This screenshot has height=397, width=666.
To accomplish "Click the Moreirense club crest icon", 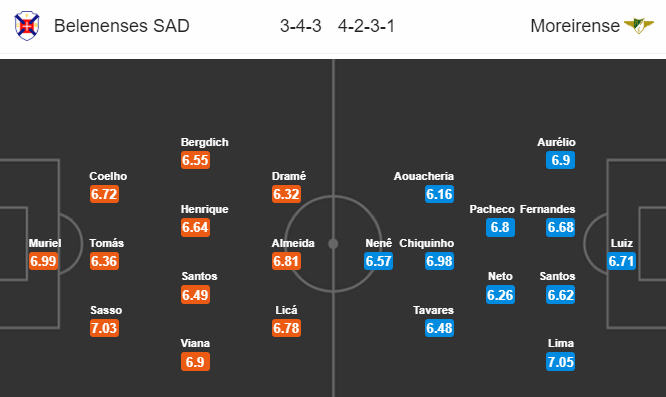I will click(x=639, y=25).
